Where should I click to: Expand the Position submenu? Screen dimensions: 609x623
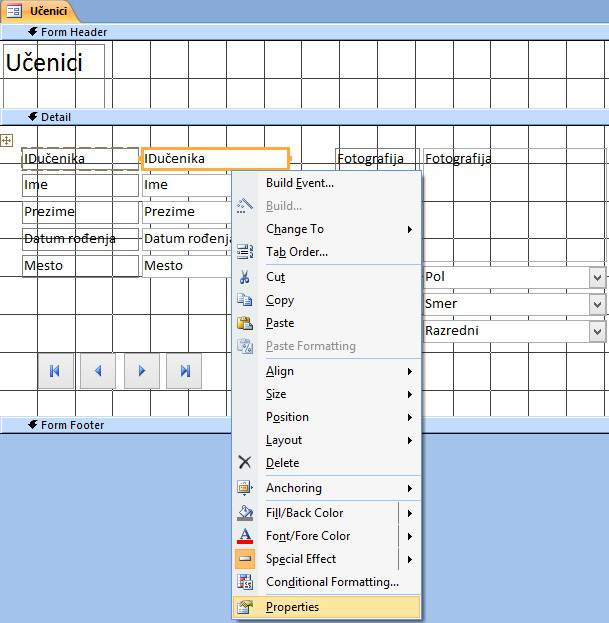(x=409, y=417)
